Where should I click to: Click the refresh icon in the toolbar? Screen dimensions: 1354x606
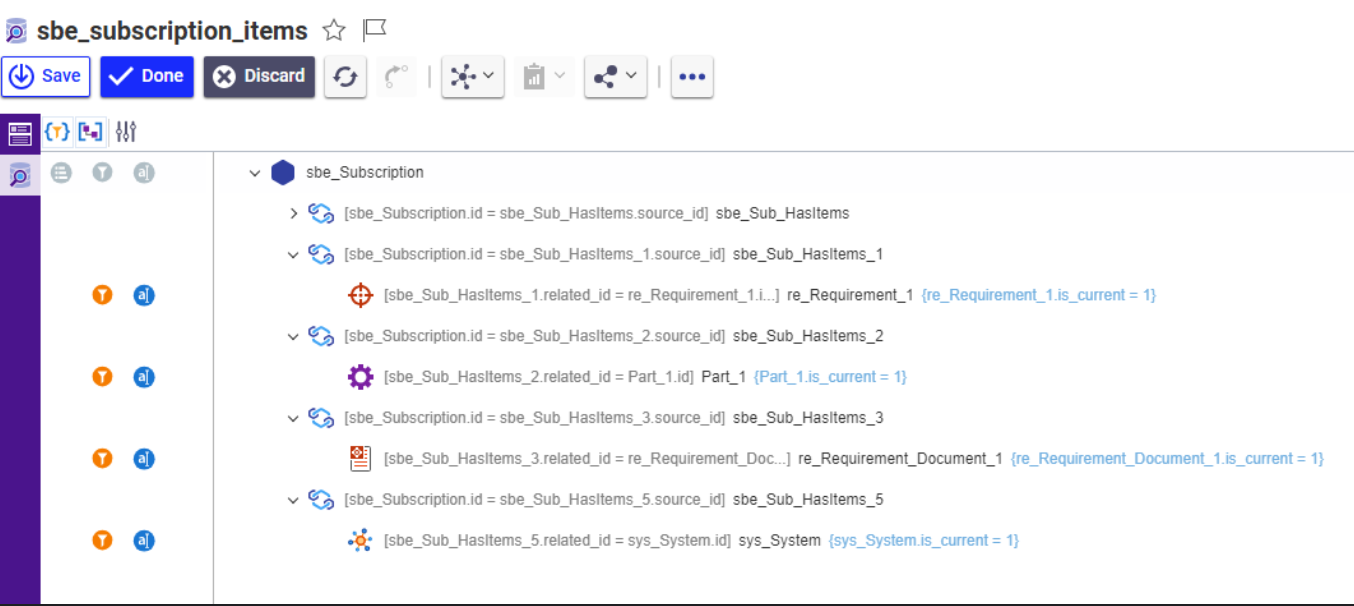click(345, 77)
